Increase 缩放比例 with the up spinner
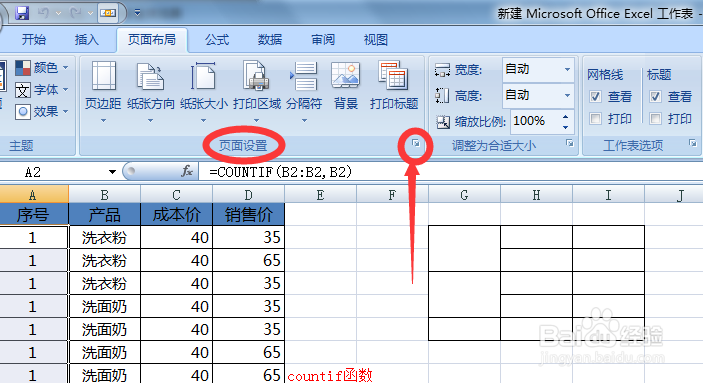The height and width of the screenshot is (383, 703). tap(565, 117)
